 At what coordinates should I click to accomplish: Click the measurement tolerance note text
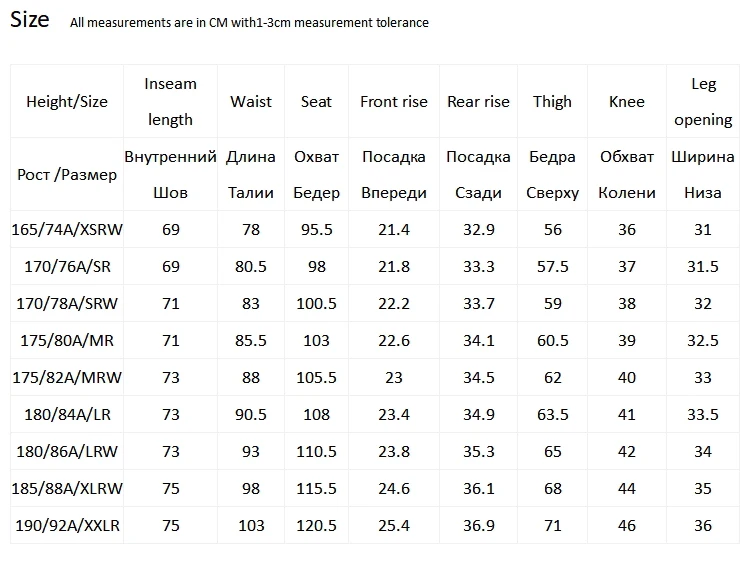(x=249, y=22)
